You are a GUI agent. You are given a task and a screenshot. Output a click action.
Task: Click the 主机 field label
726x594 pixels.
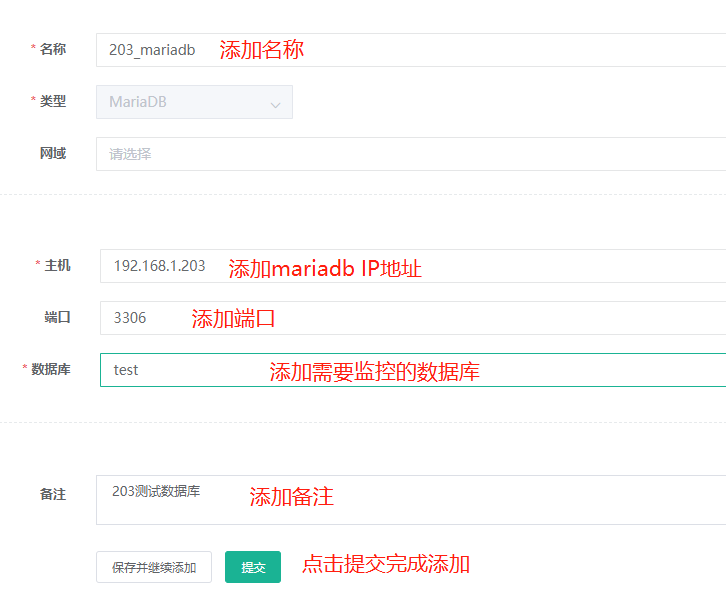pos(57,265)
